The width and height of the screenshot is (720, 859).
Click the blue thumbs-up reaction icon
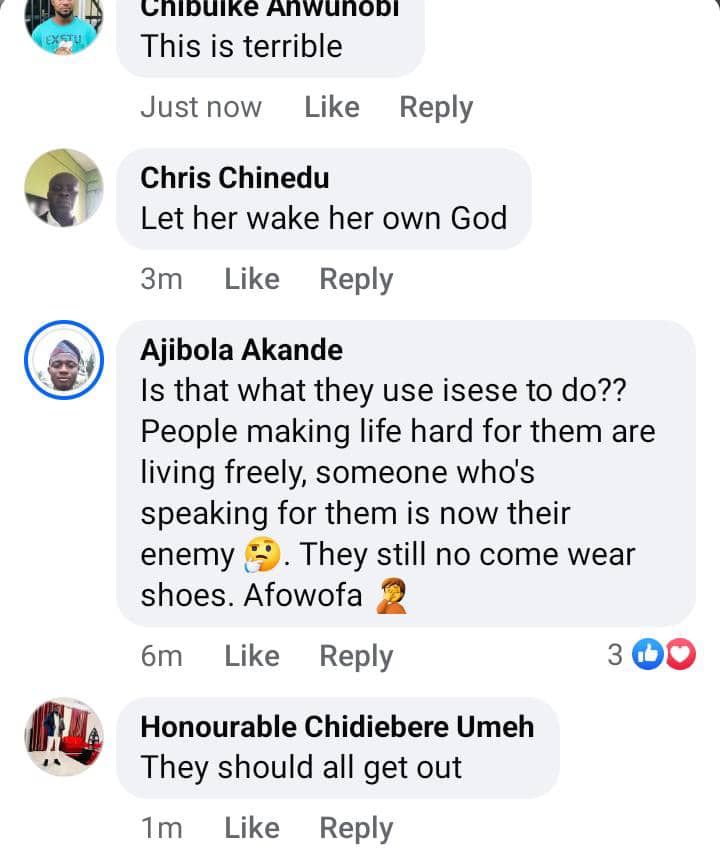click(x=650, y=655)
